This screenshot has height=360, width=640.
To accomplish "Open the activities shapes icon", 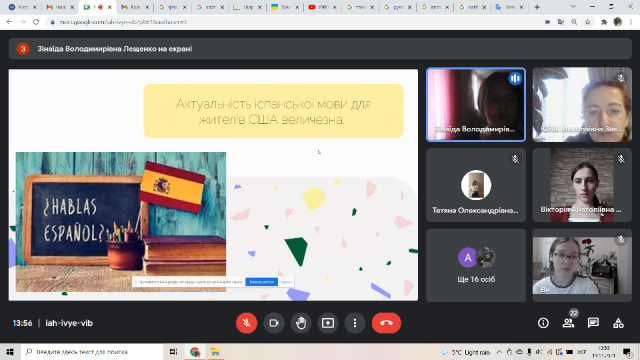I will coord(618,323).
